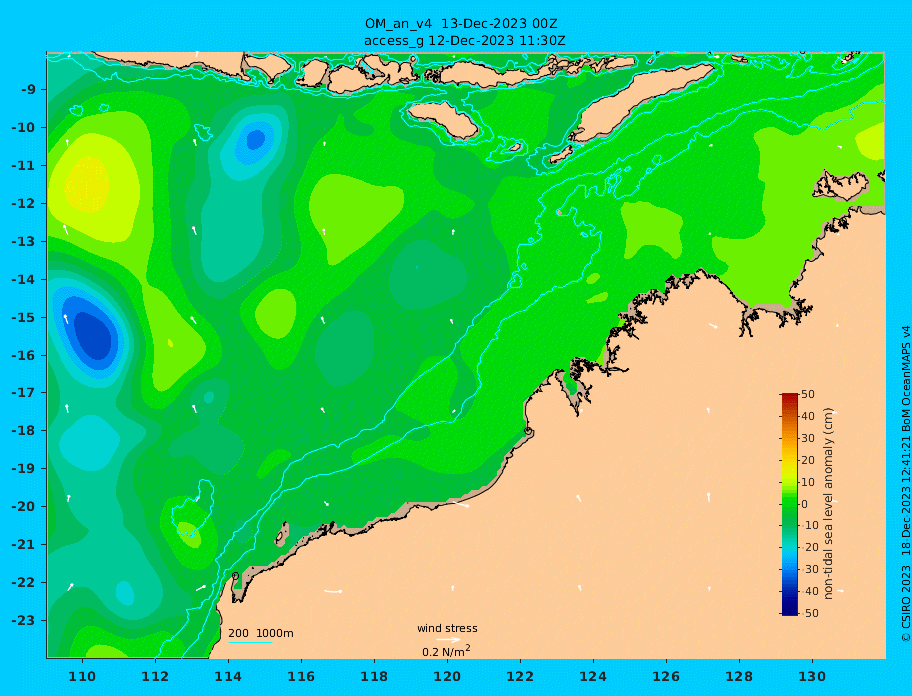
Task: Click the CSIRO 2023 copyright text
Action: (x=906, y=483)
